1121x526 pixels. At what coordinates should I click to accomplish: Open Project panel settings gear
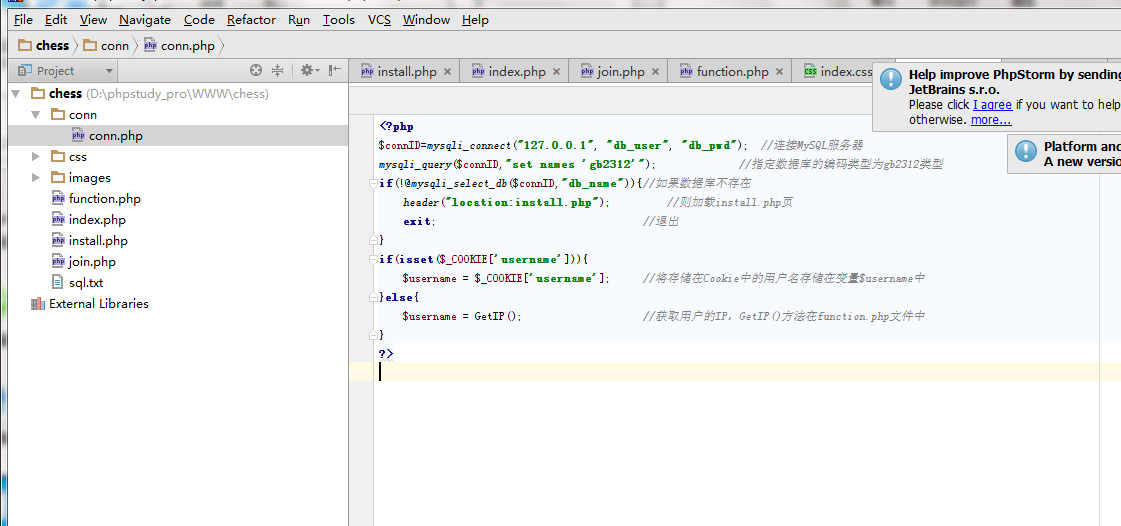tap(309, 70)
